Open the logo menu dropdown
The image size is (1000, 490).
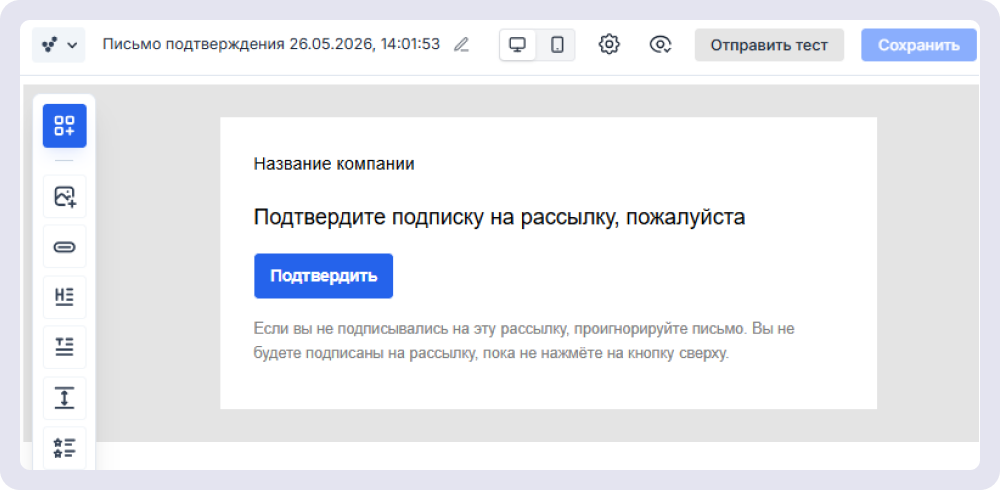pos(59,45)
